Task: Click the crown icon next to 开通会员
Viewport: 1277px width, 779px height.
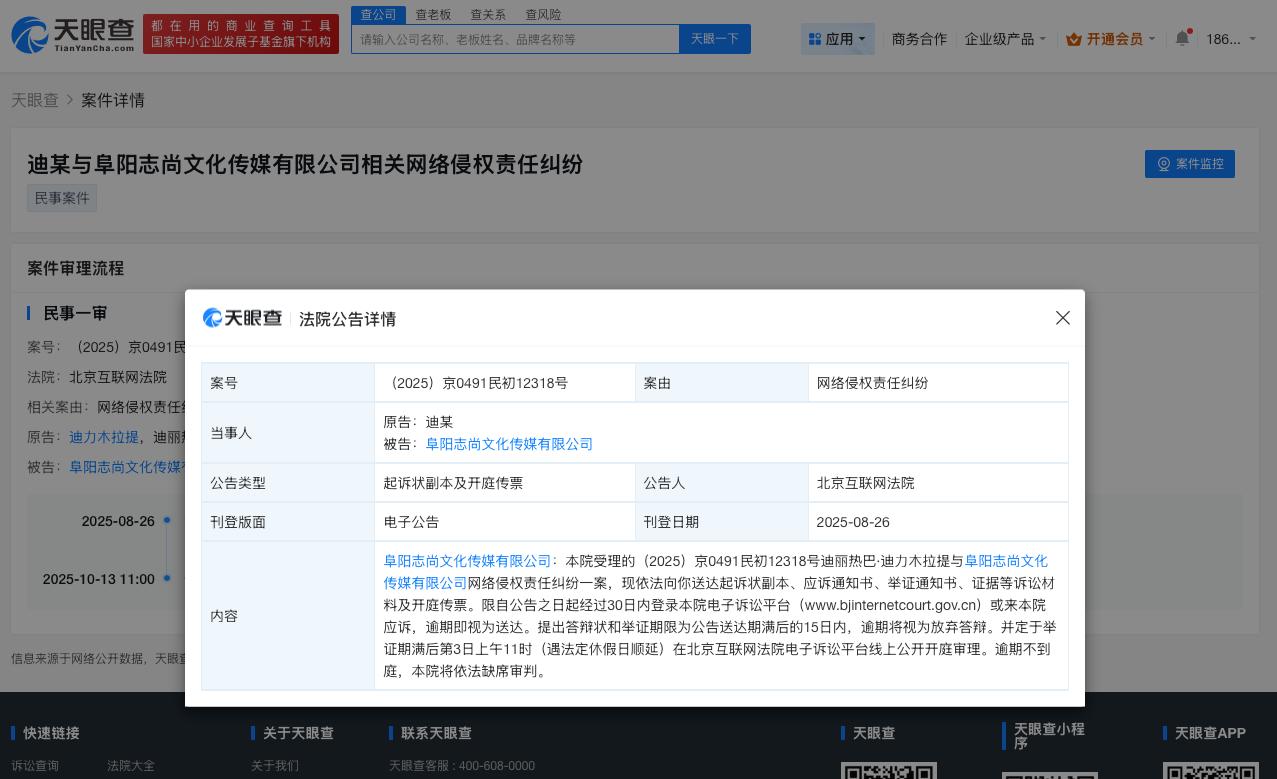Action: 1074,39
